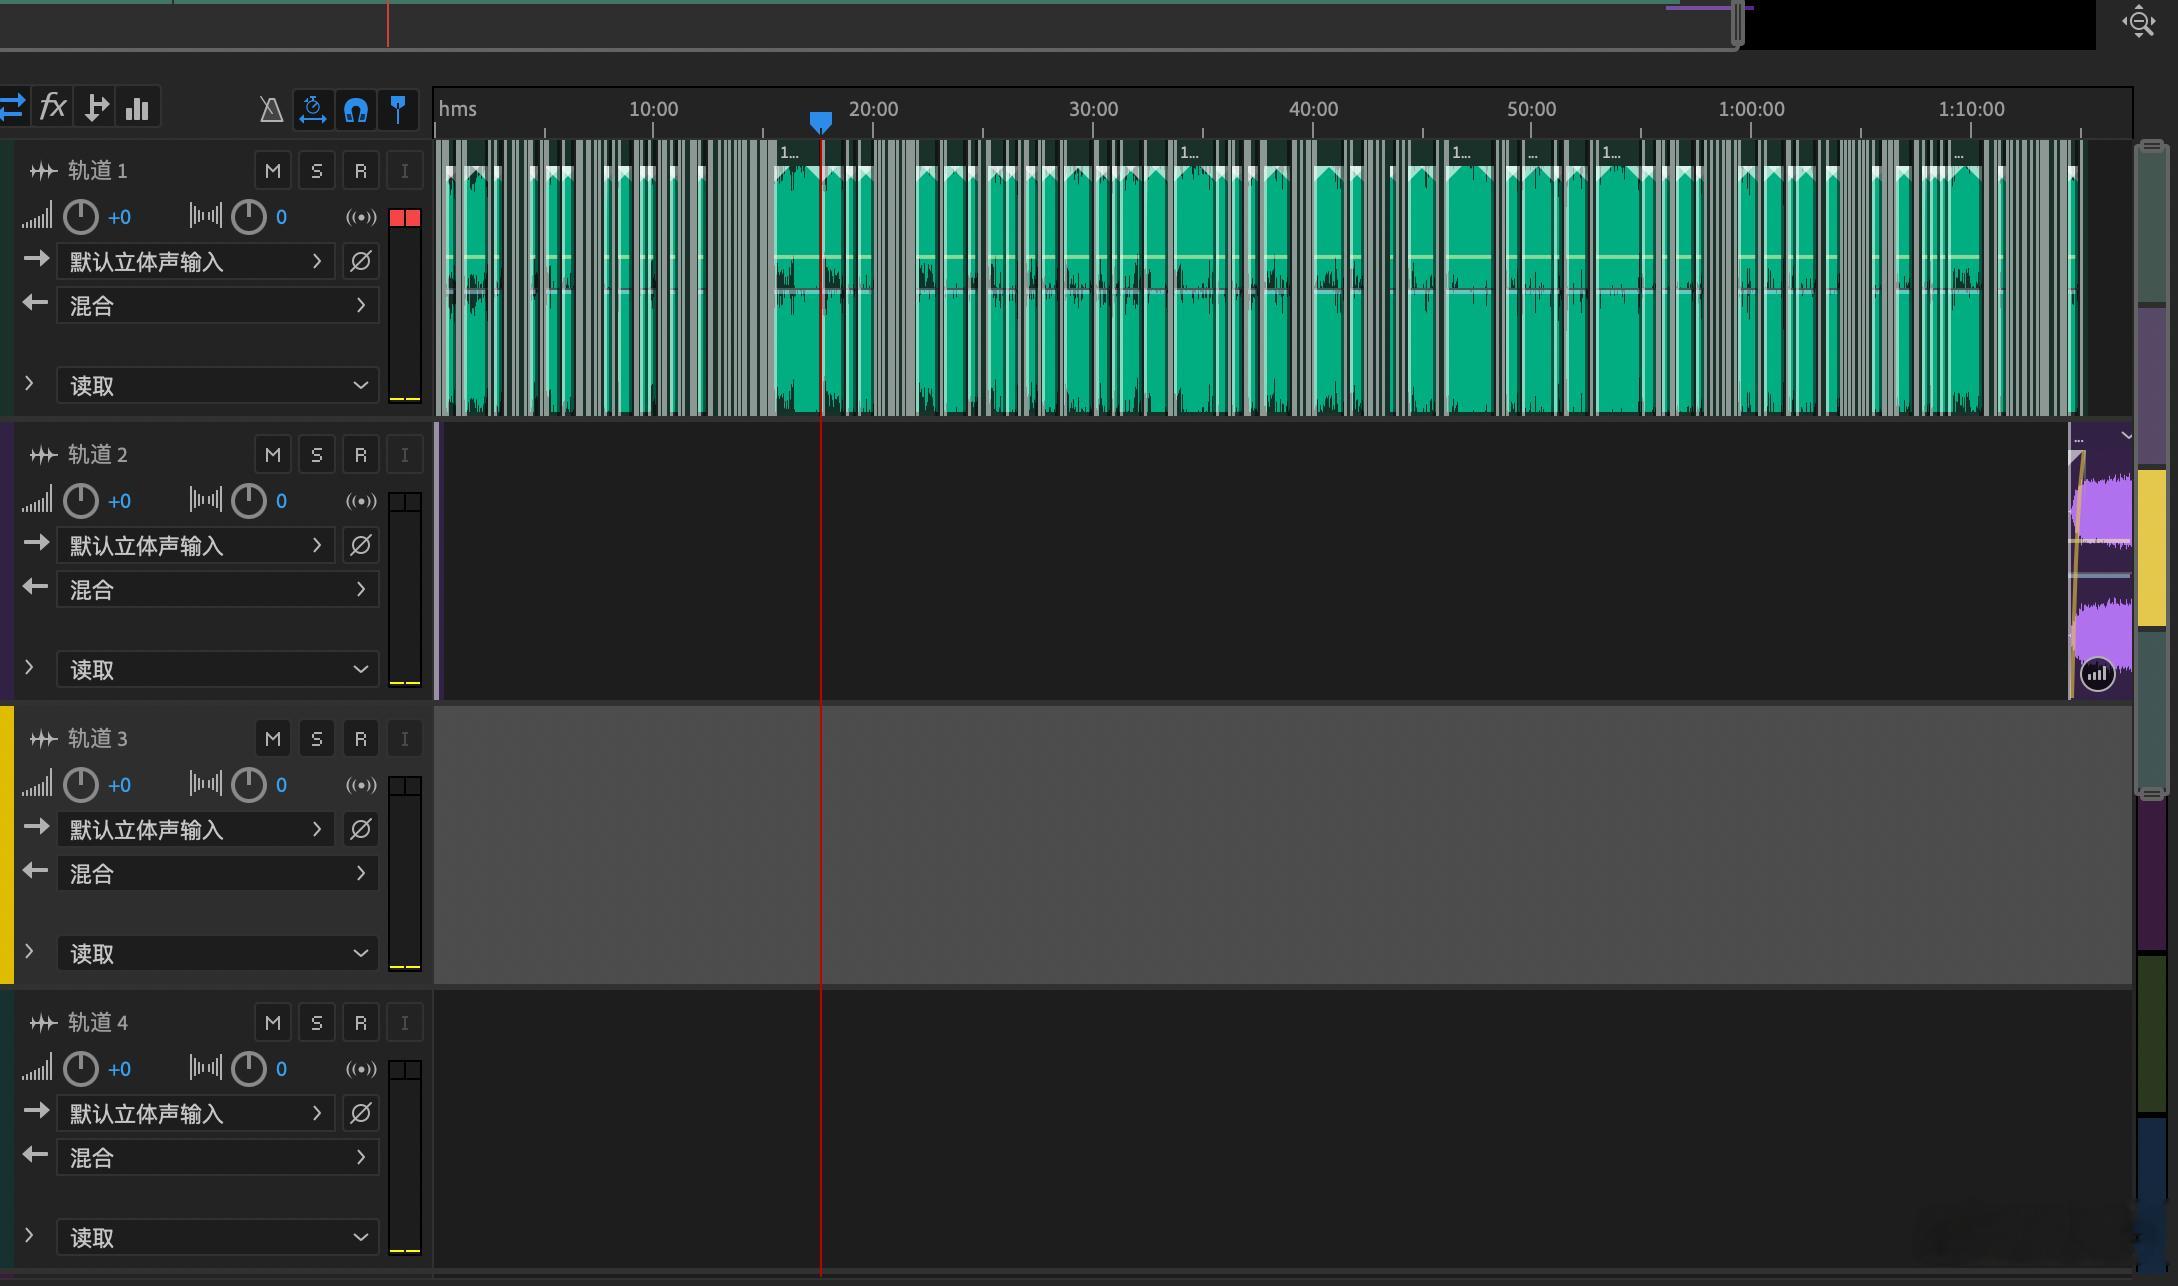Select track name 轨道 4
Image resolution: width=2178 pixels, height=1286 pixels.
pyautogui.click(x=98, y=1023)
